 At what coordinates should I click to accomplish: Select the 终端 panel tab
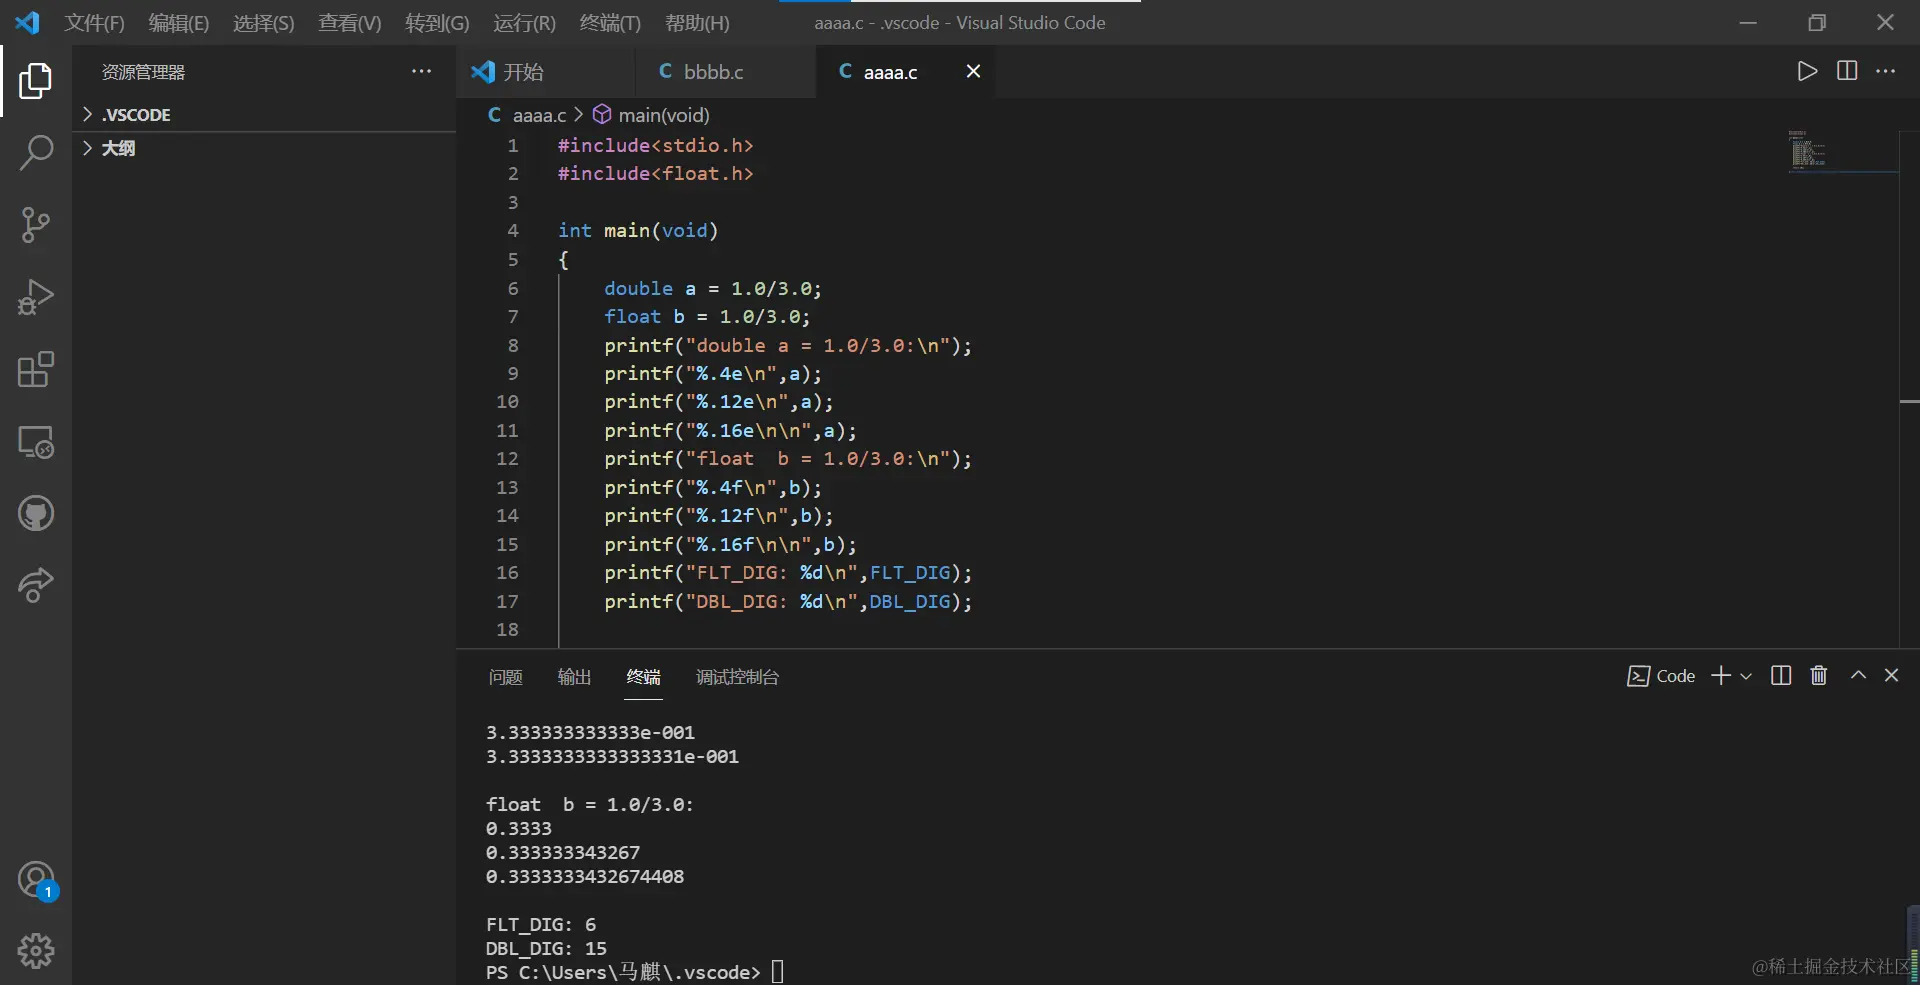pyautogui.click(x=643, y=677)
